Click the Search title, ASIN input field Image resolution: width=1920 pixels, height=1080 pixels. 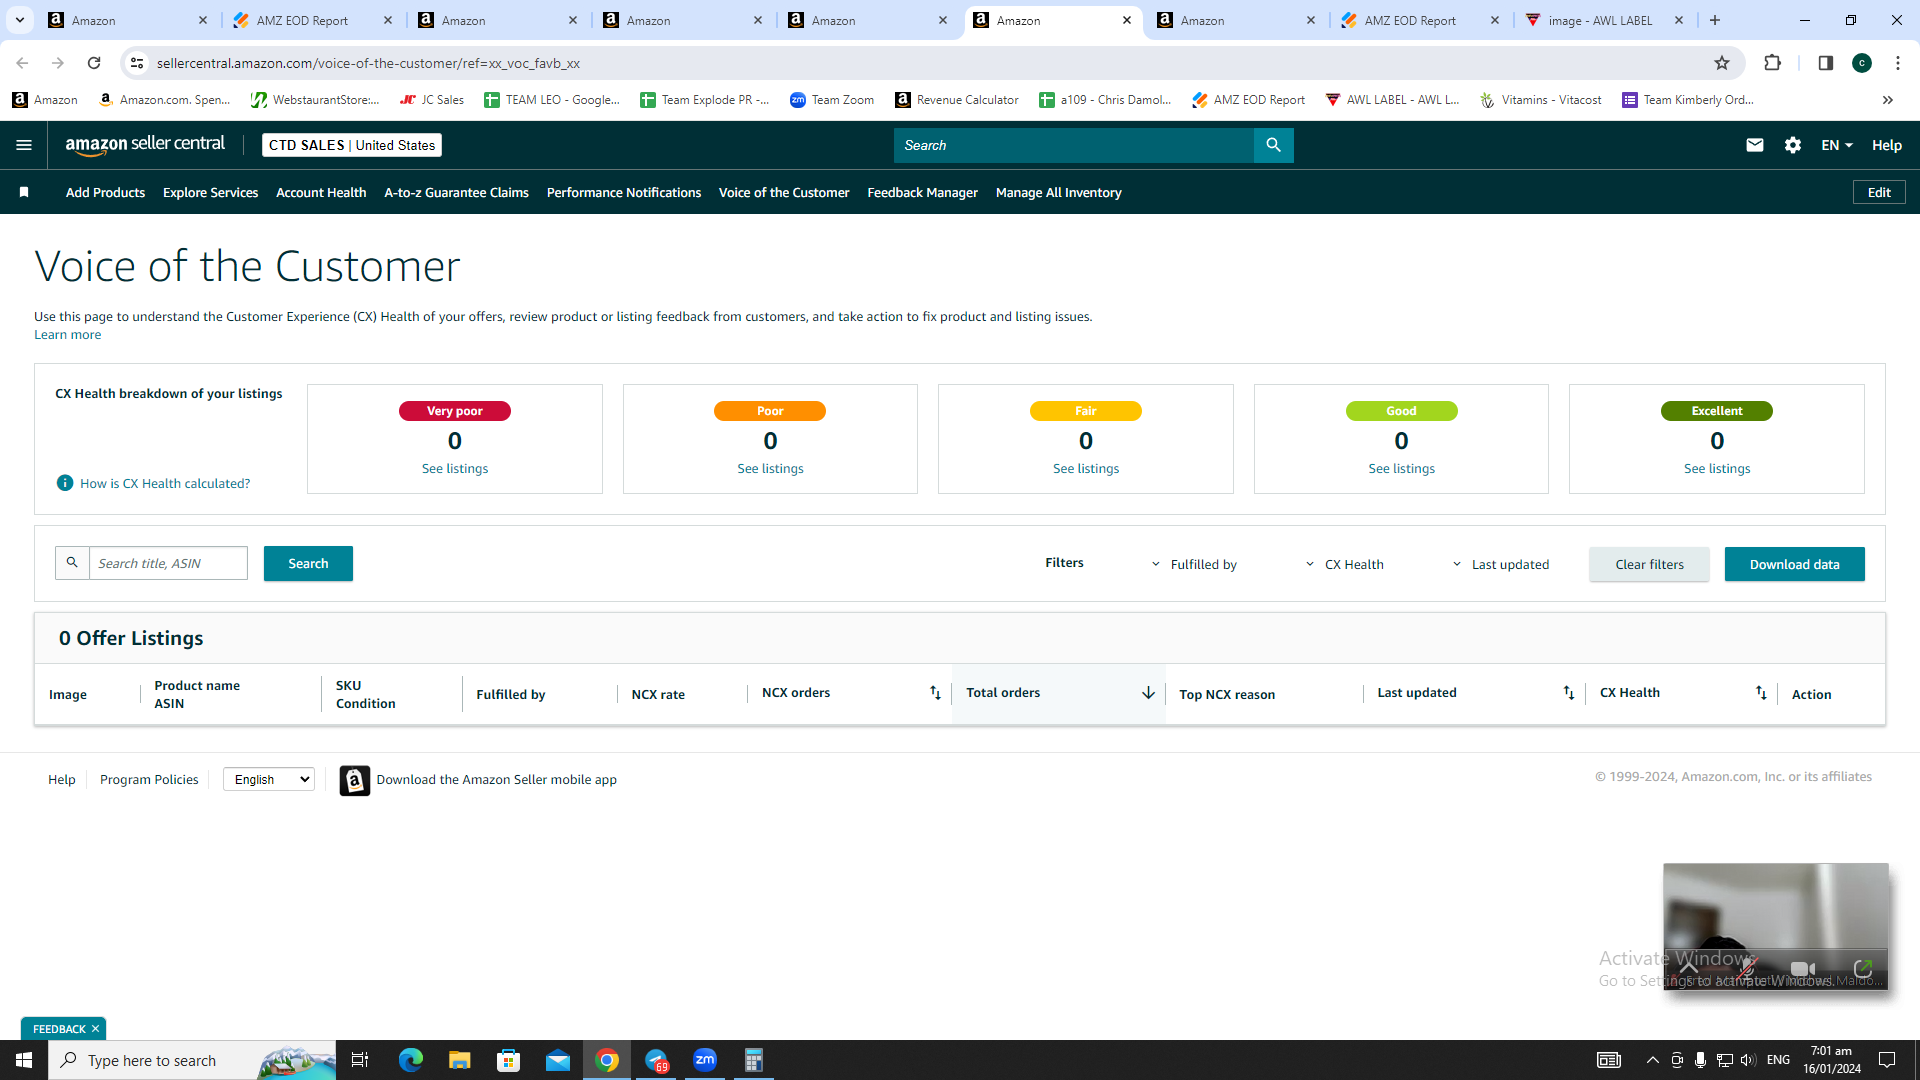168,563
